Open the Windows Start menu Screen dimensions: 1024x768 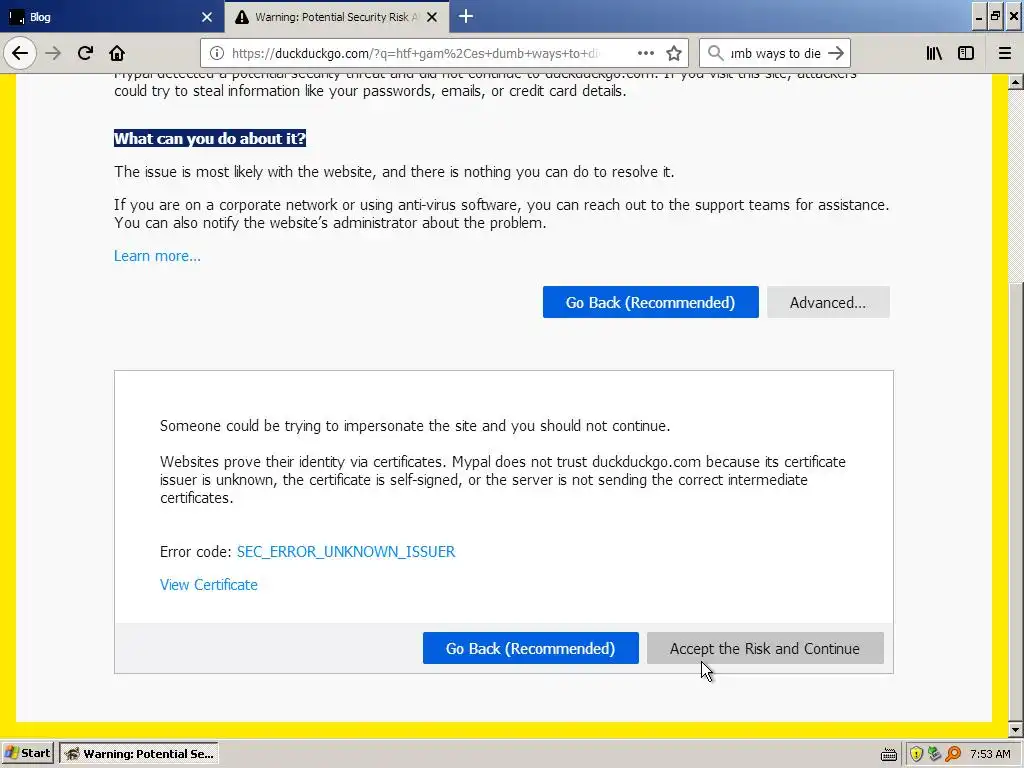[x=27, y=754]
